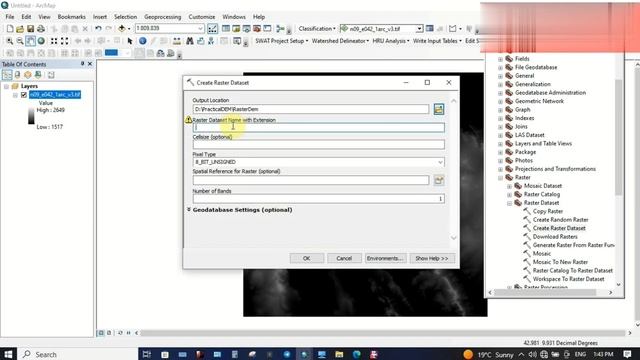The height and width of the screenshot is (360, 640).
Task: Undo the last action
Action: [98, 29]
